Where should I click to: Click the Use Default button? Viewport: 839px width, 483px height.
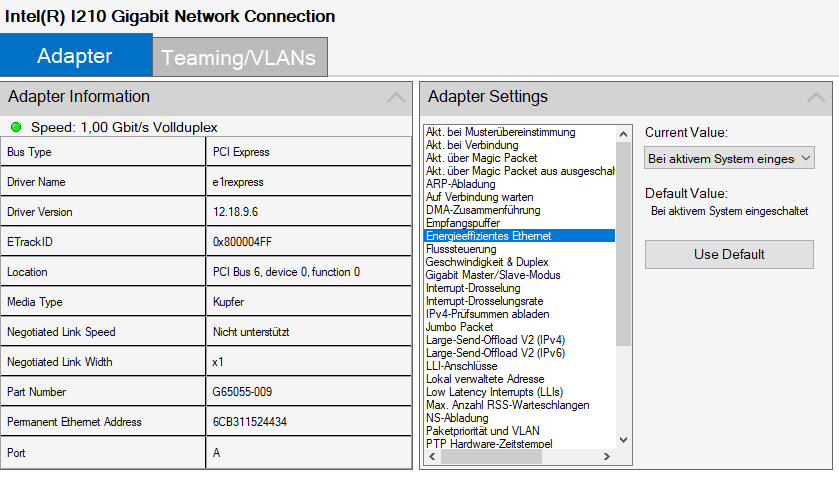729,254
